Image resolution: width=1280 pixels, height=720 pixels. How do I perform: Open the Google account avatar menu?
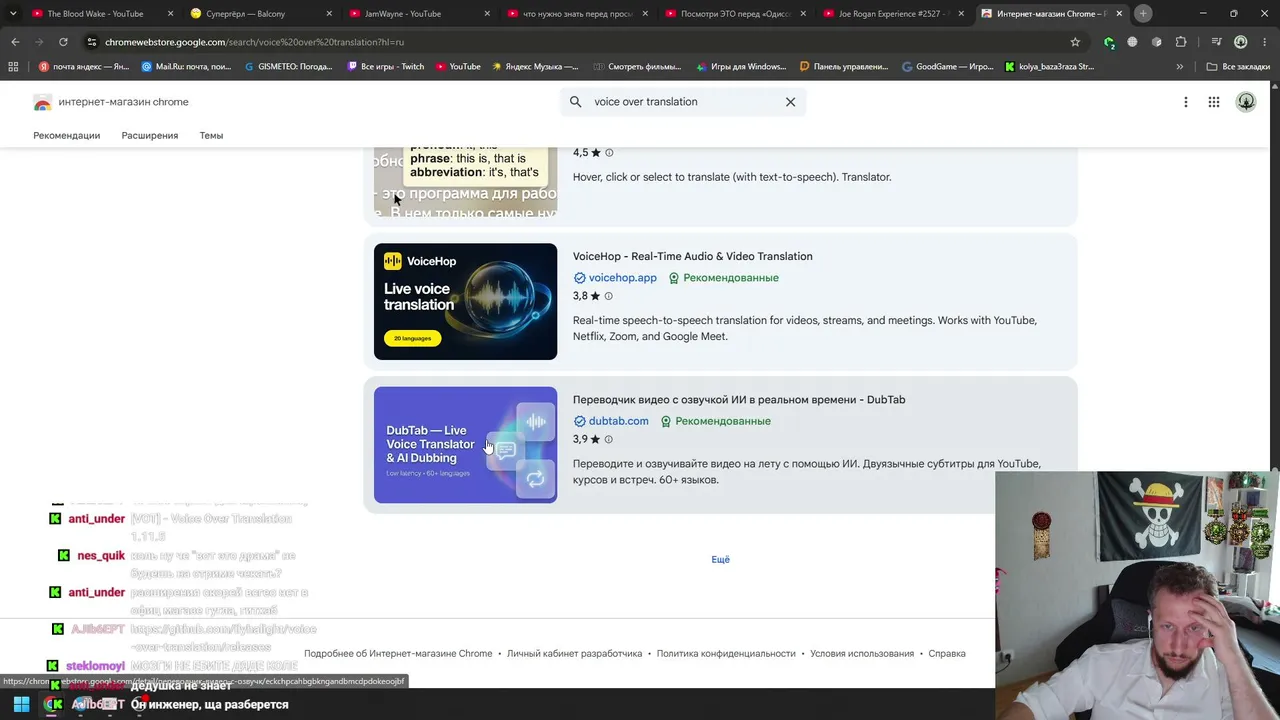(1246, 102)
